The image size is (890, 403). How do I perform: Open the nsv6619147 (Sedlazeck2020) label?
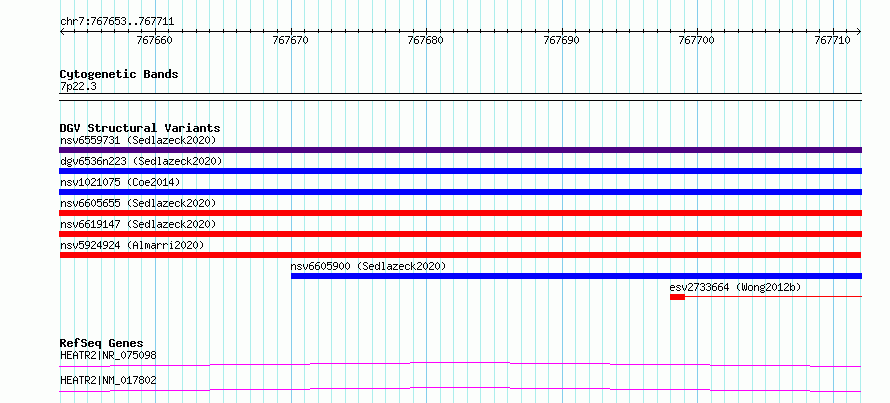[138, 224]
